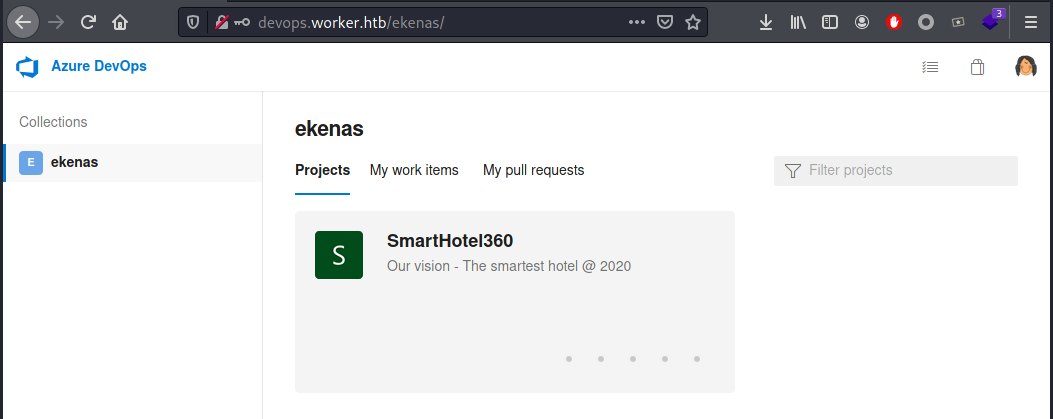
Task: Reload the current page
Action: point(88,22)
